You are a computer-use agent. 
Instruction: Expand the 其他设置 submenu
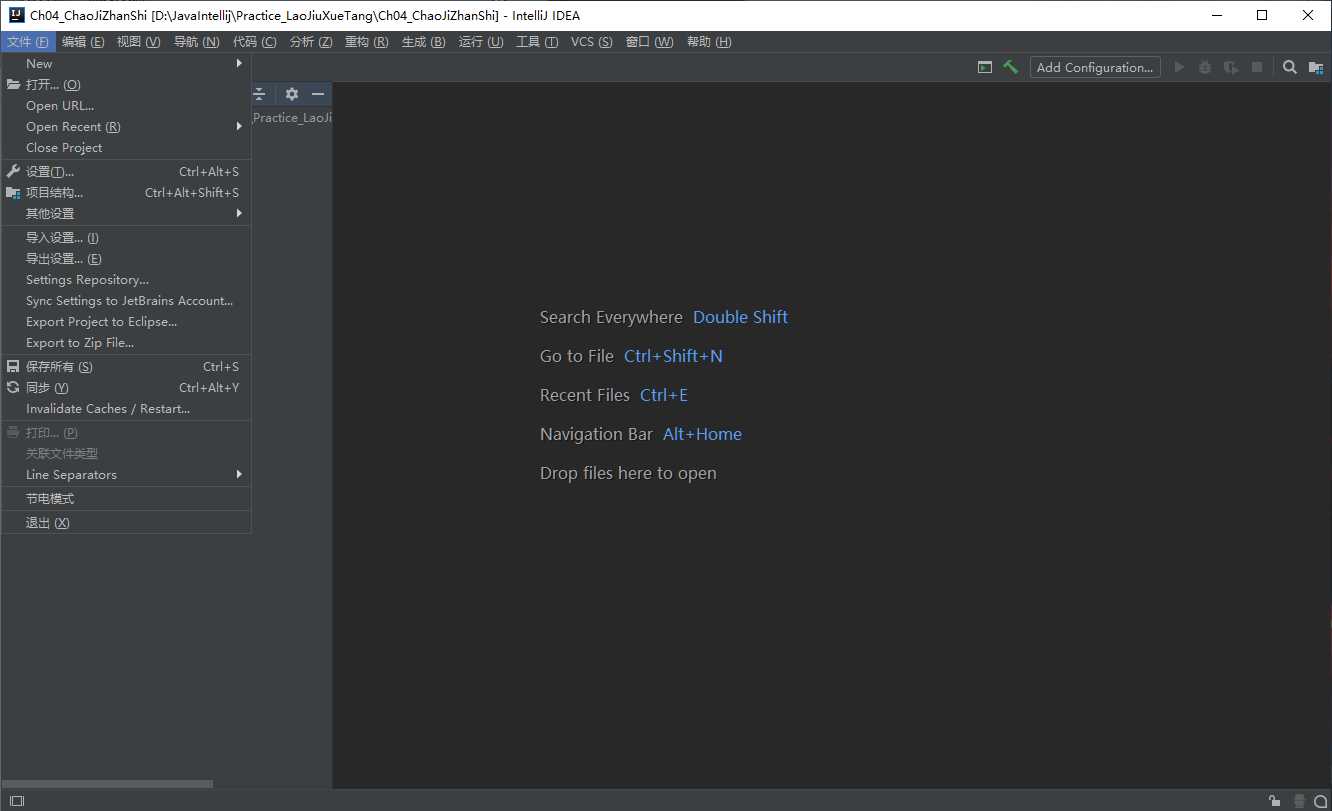pyautogui.click(x=126, y=213)
